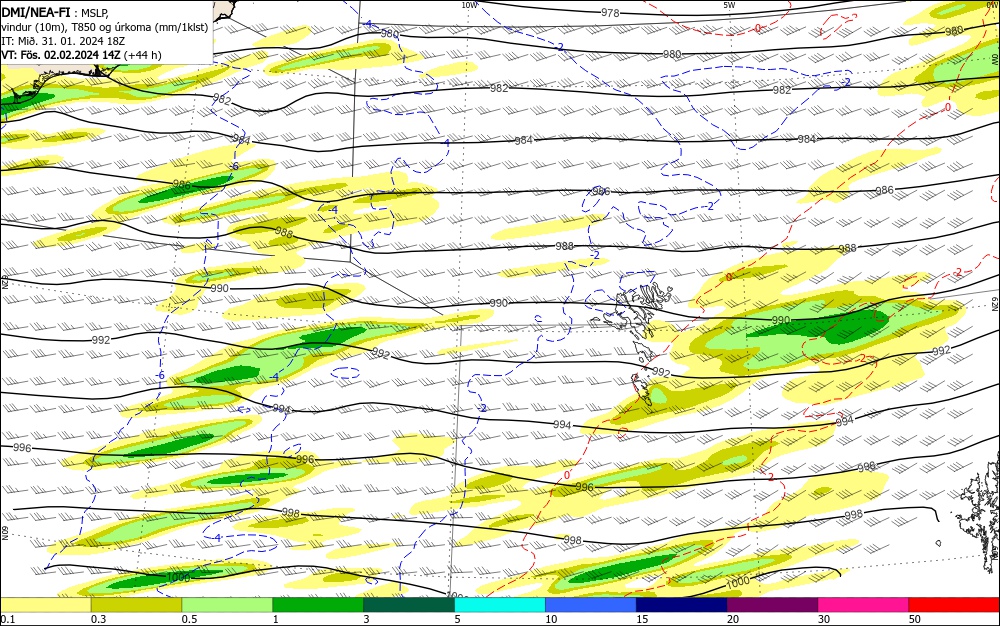Click legend value '30'
This screenshot has width=1000, height=626.
(824, 619)
